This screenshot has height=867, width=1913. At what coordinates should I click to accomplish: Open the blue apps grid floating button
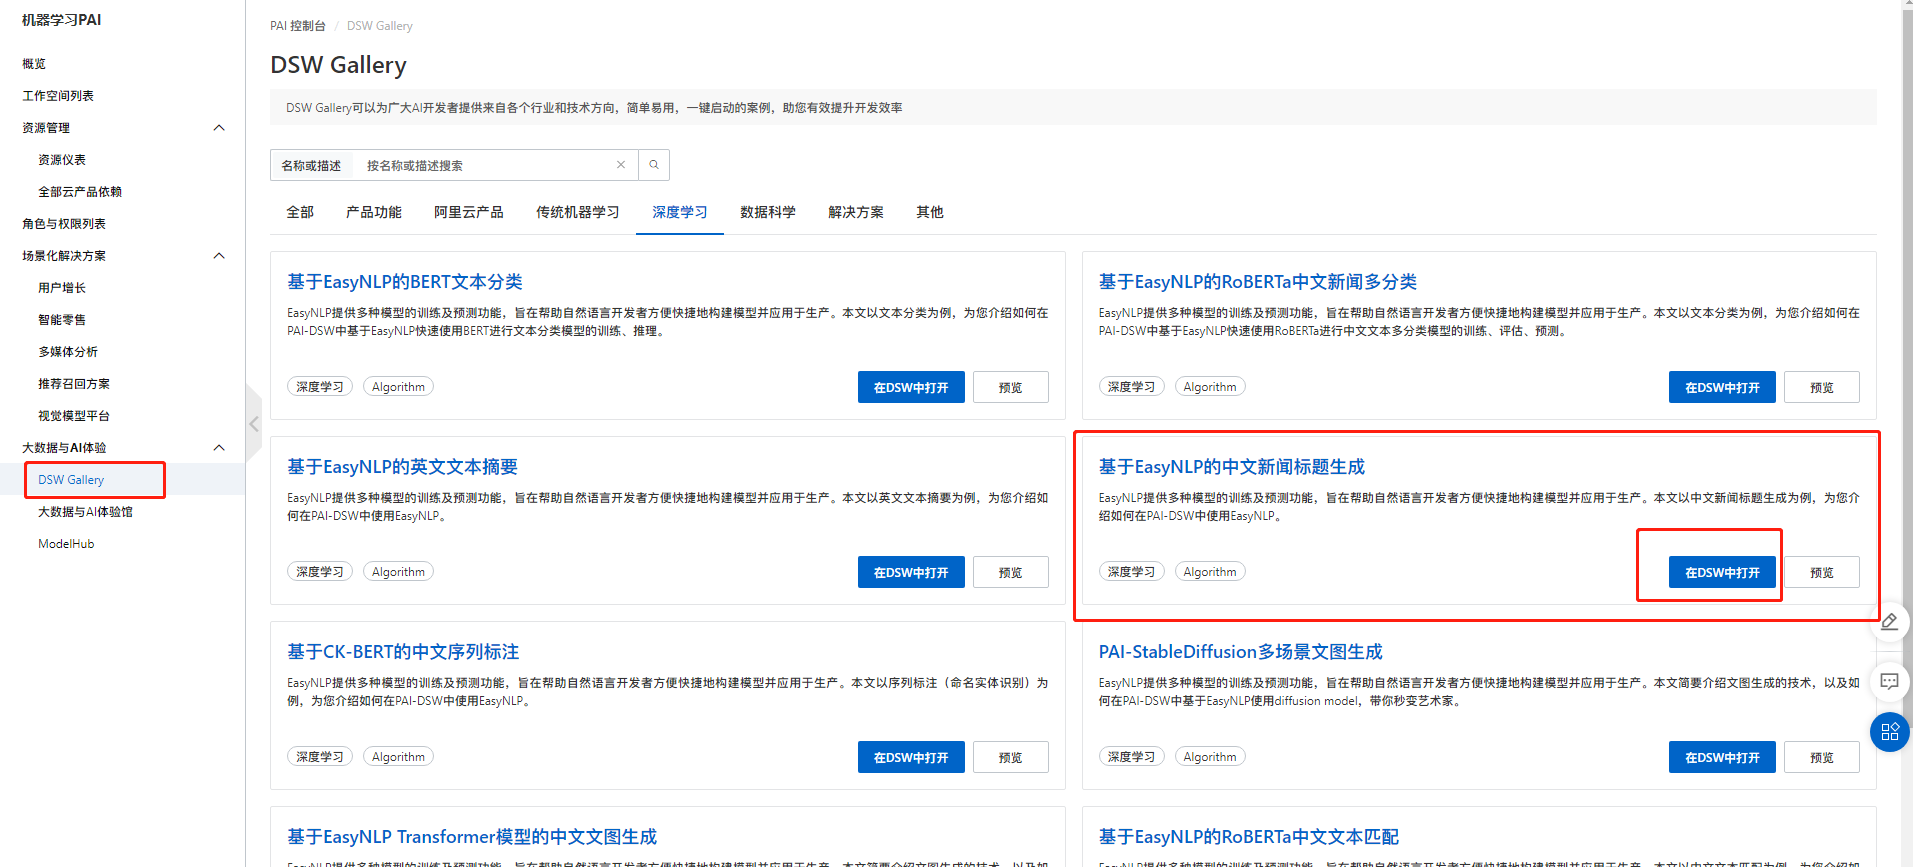(x=1889, y=732)
